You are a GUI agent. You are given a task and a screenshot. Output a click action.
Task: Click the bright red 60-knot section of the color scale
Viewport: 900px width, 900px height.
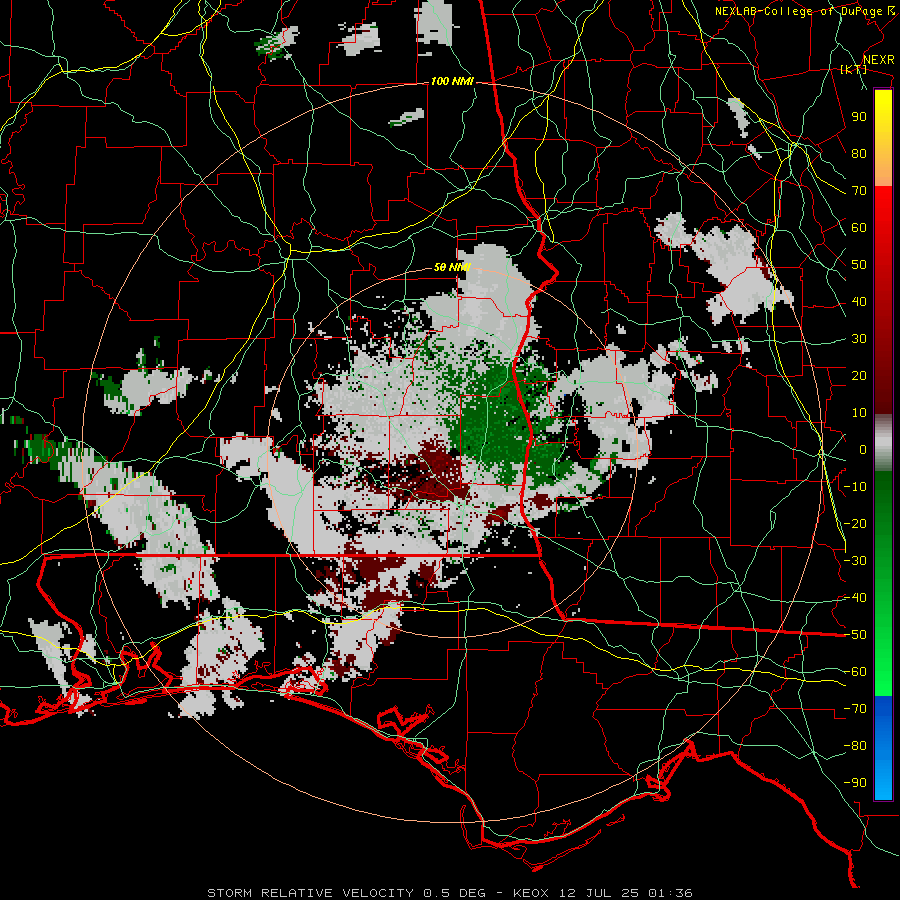click(x=883, y=228)
